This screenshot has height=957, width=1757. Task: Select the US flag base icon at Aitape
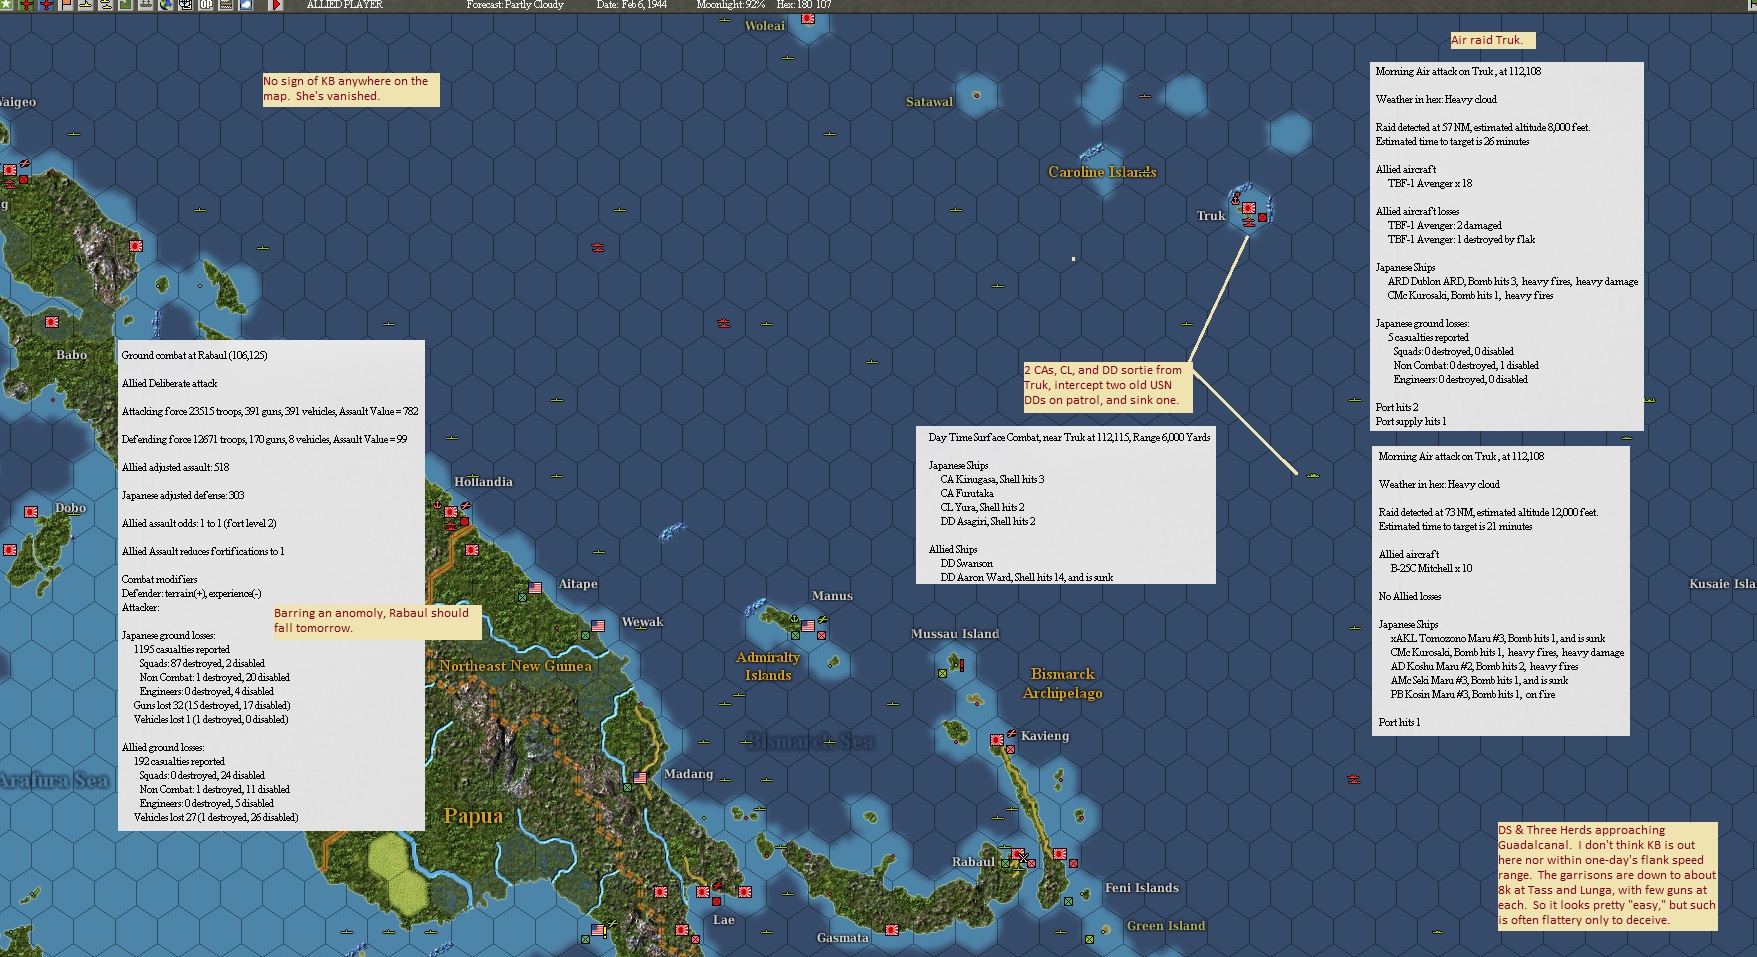pos(535,588)
